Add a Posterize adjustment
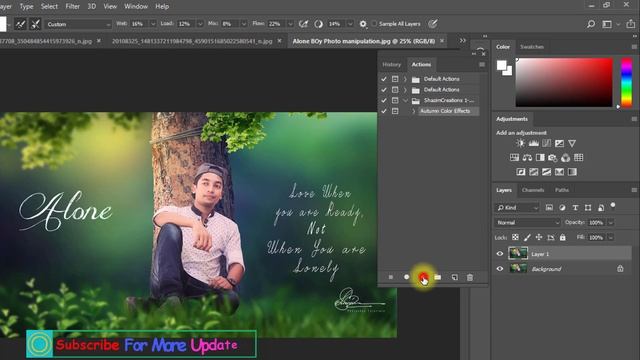Viewport: 640px width, 360px height. (533, 172)
